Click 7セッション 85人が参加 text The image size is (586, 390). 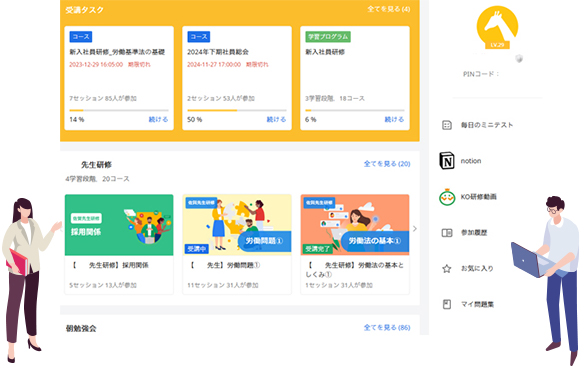[x=103, y=98]
